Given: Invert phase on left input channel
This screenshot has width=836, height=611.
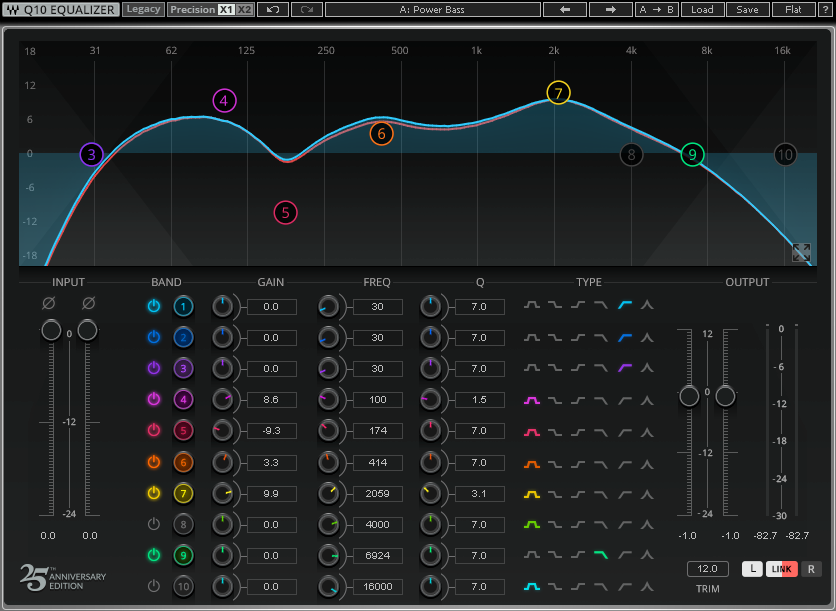Looking at the screenshot, I should point(48,303).
